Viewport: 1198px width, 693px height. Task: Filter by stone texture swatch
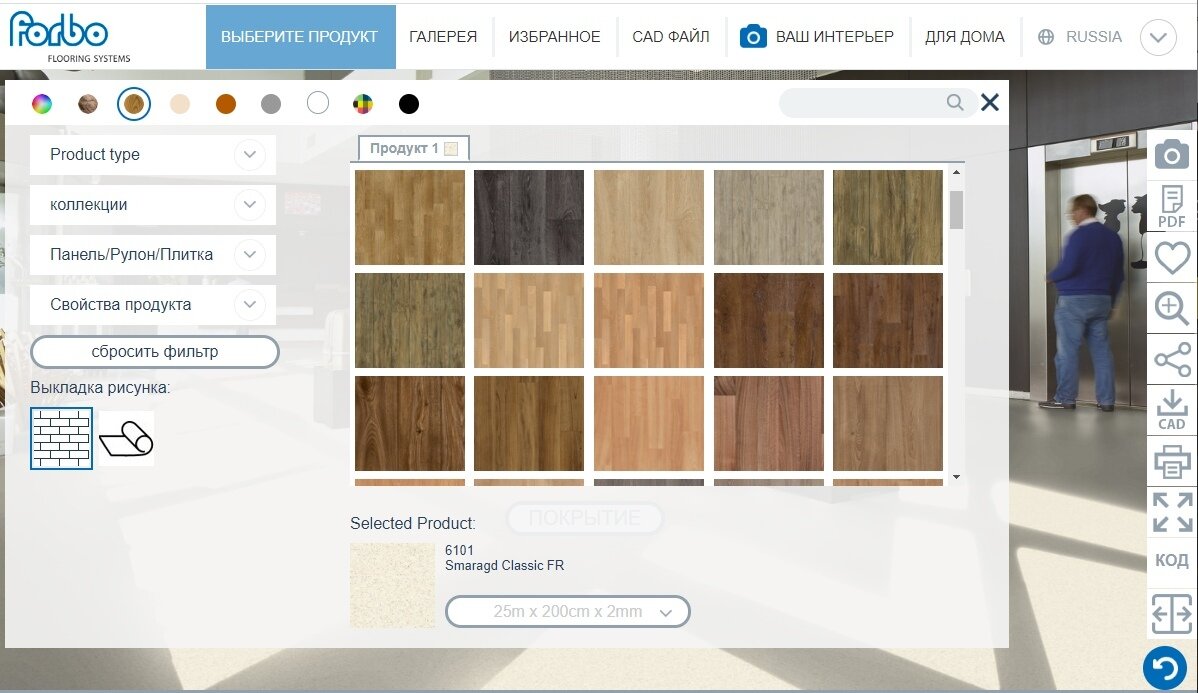click(x=88, y=104)
